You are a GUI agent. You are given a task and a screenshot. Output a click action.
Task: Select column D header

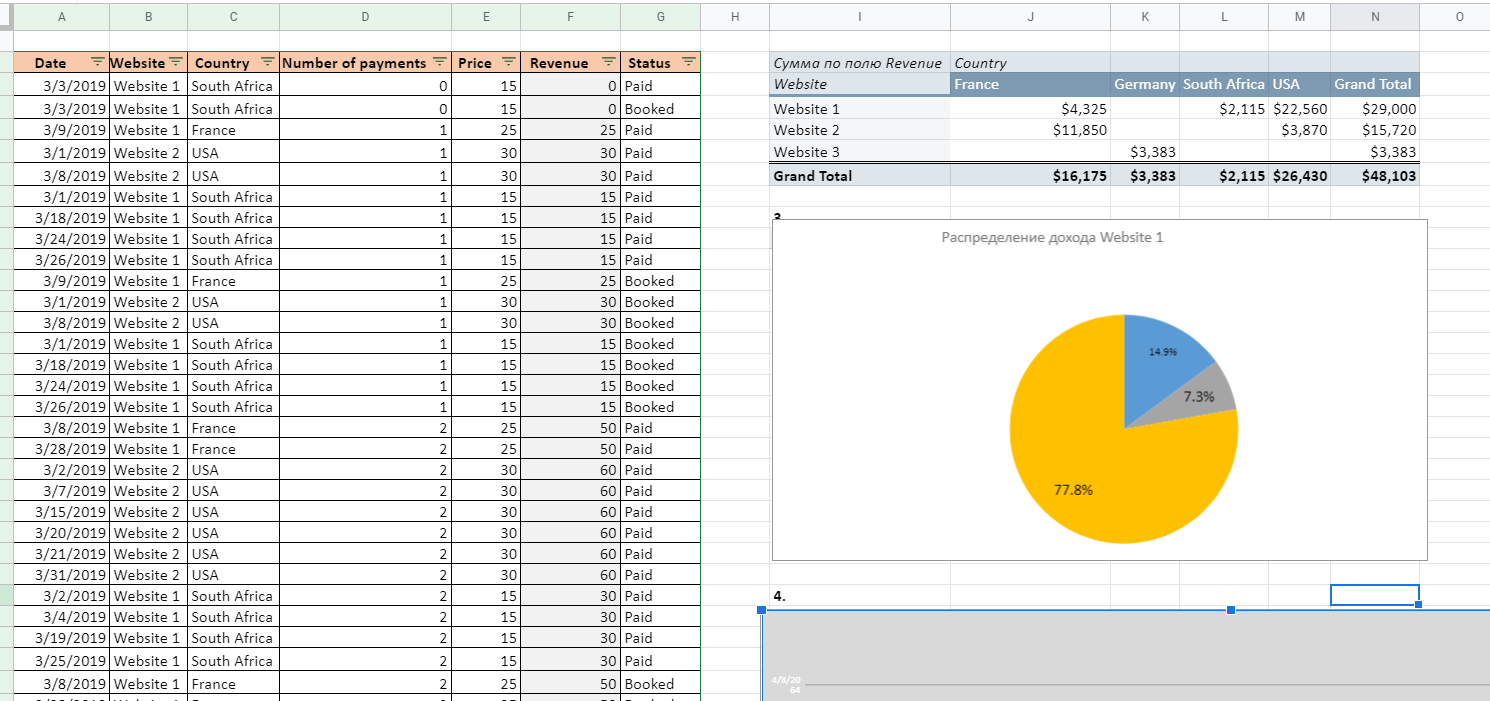click(365, 16)
